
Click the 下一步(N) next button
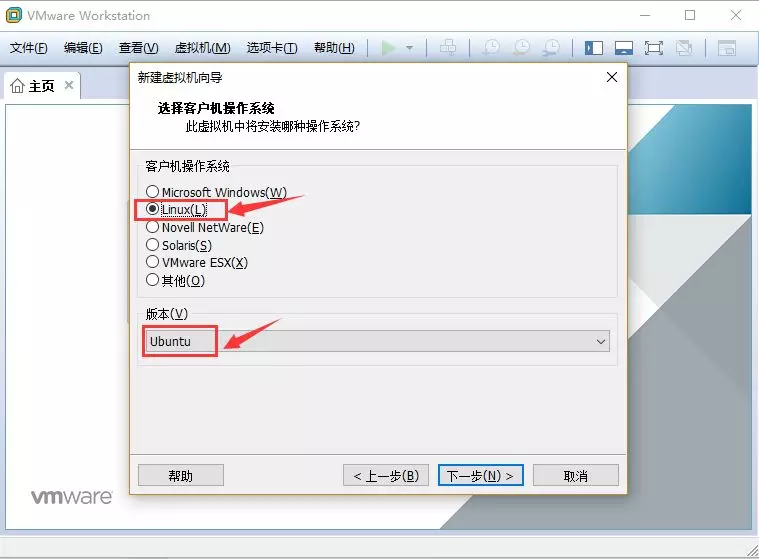[481, 475]
